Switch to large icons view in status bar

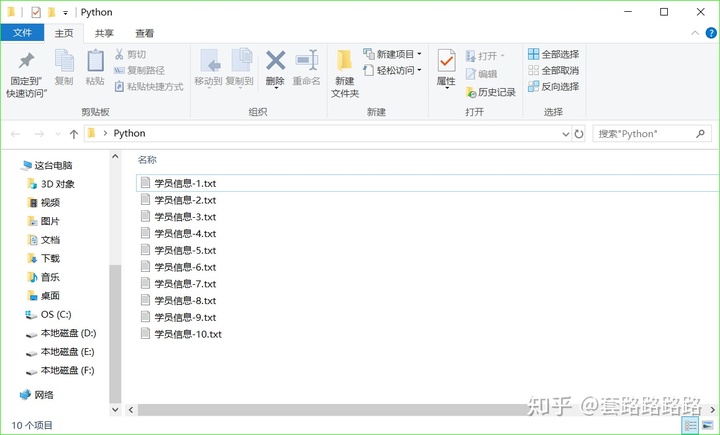708,426
